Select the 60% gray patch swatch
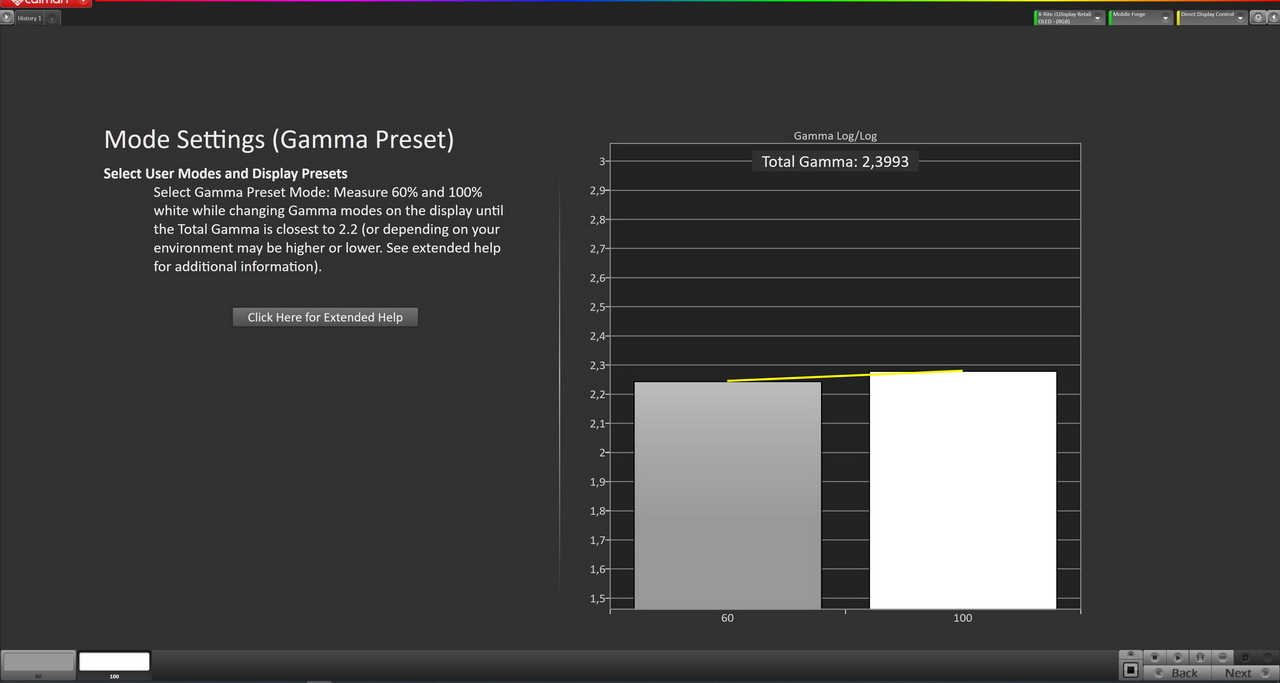Screen dimensions: 1280x683 [39, 662]
